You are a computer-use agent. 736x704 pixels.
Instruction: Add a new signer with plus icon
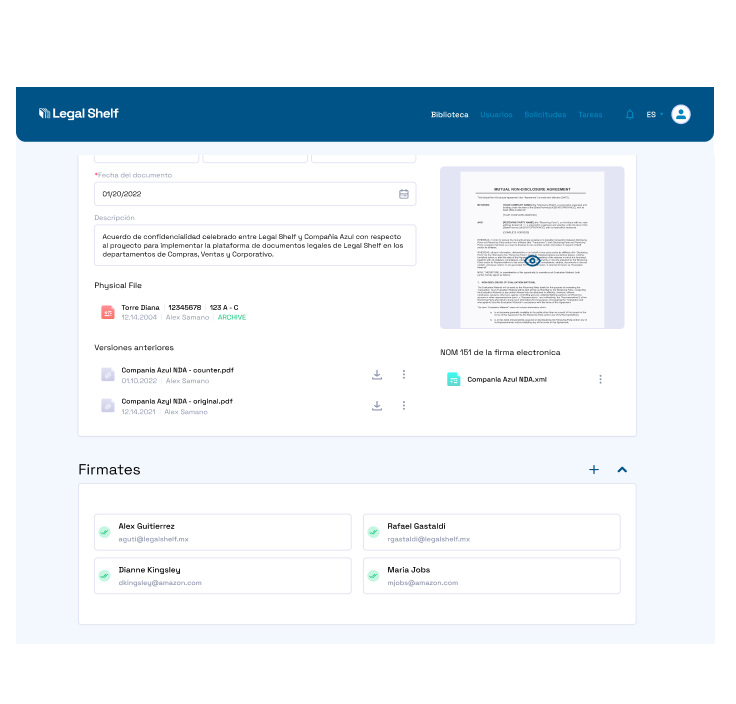click(594, 469)
